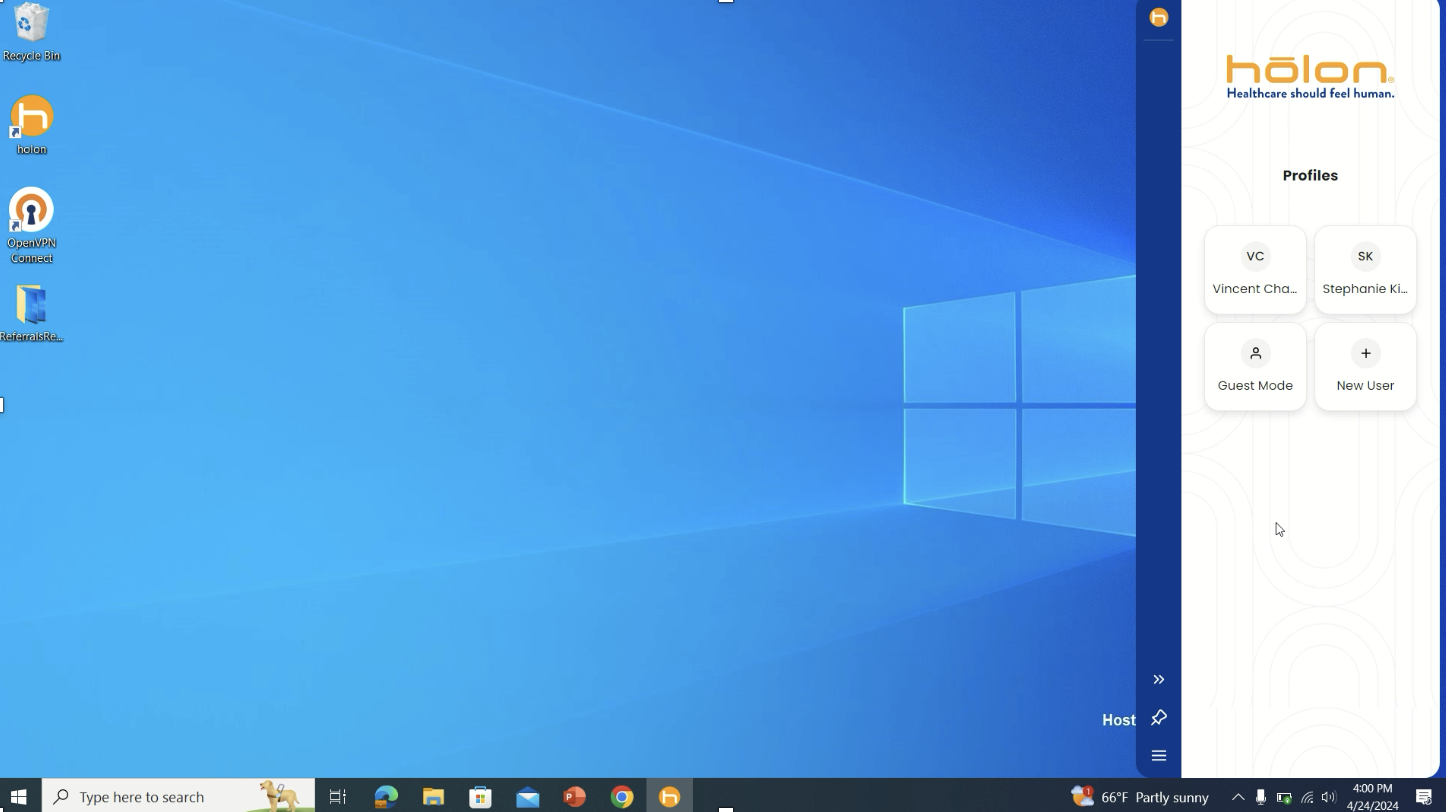
Task: Open Guest Mode profile
Action: 1255,366
